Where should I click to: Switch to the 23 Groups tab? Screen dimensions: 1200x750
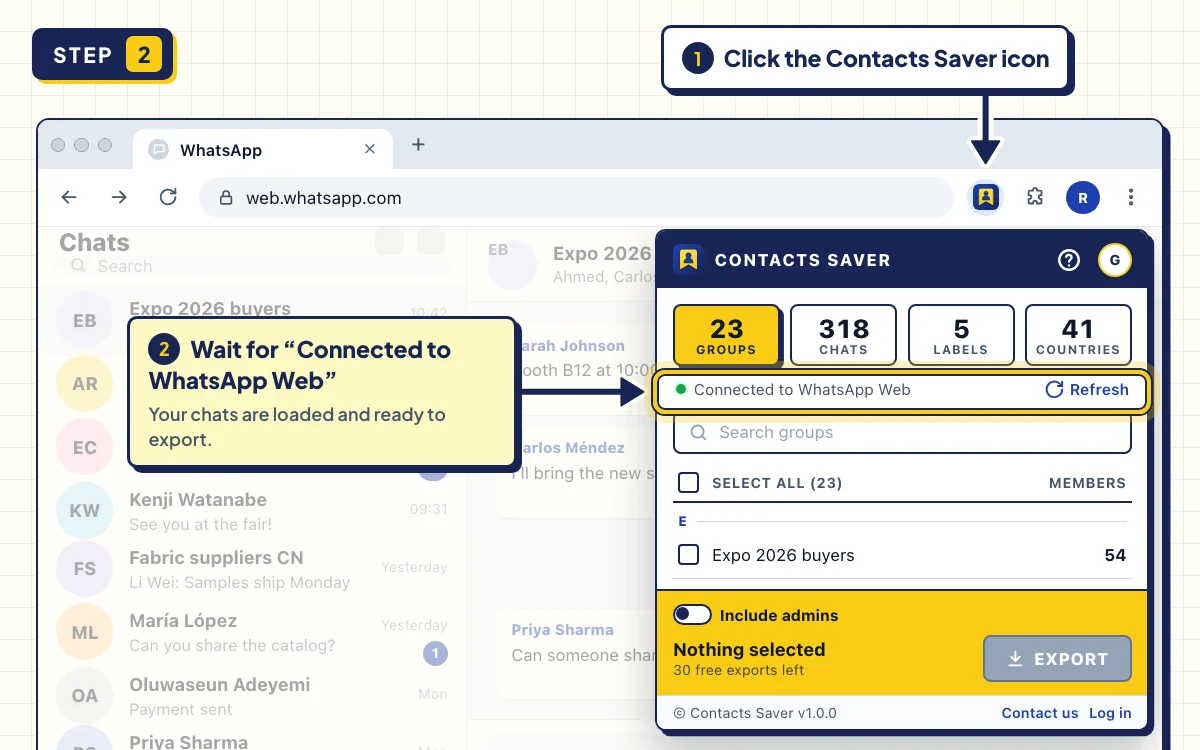pos(726,335)
